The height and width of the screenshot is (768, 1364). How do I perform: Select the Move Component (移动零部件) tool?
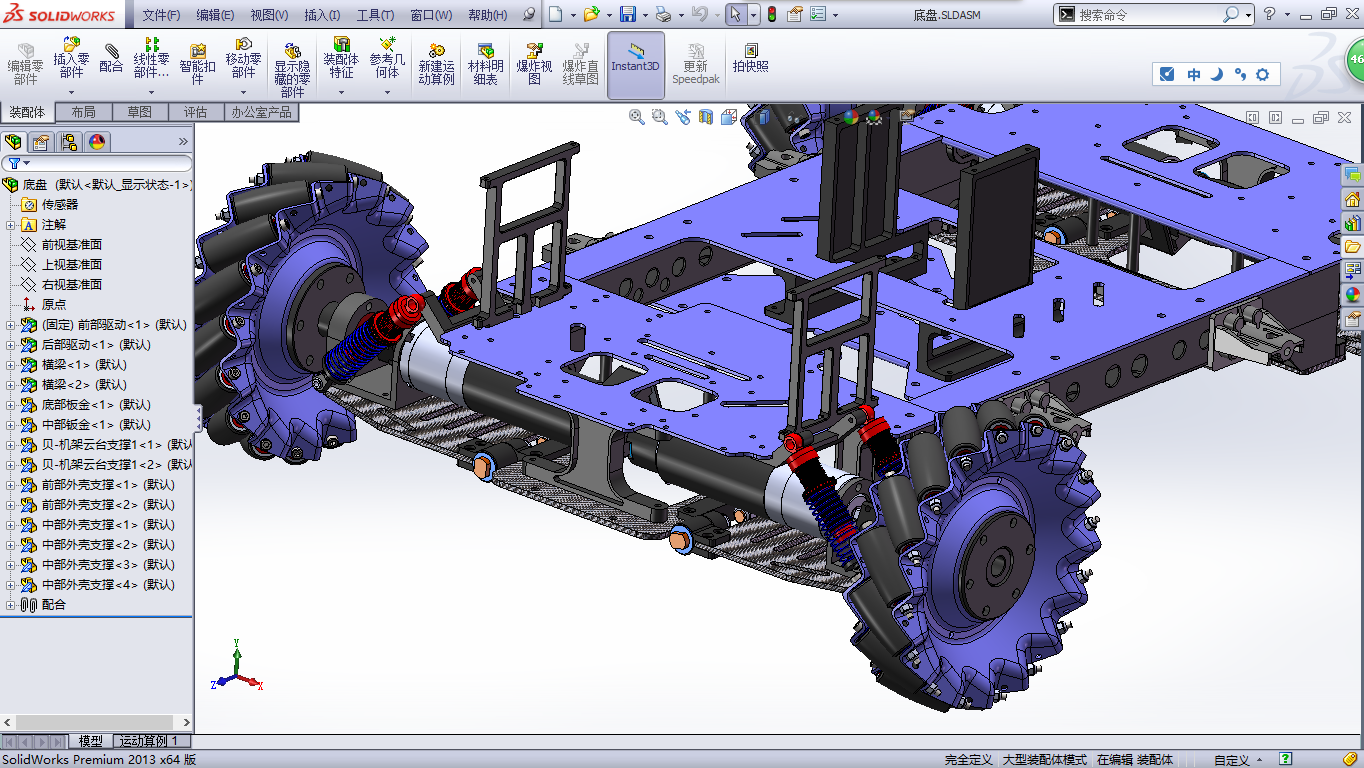click(x=243, y=58)
